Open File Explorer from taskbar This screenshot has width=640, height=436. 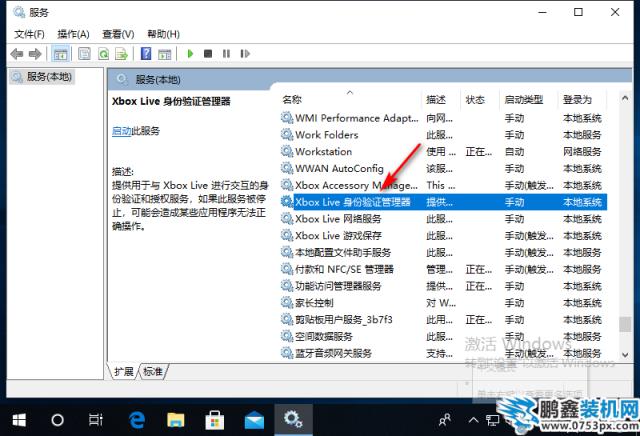coord(176,420)
